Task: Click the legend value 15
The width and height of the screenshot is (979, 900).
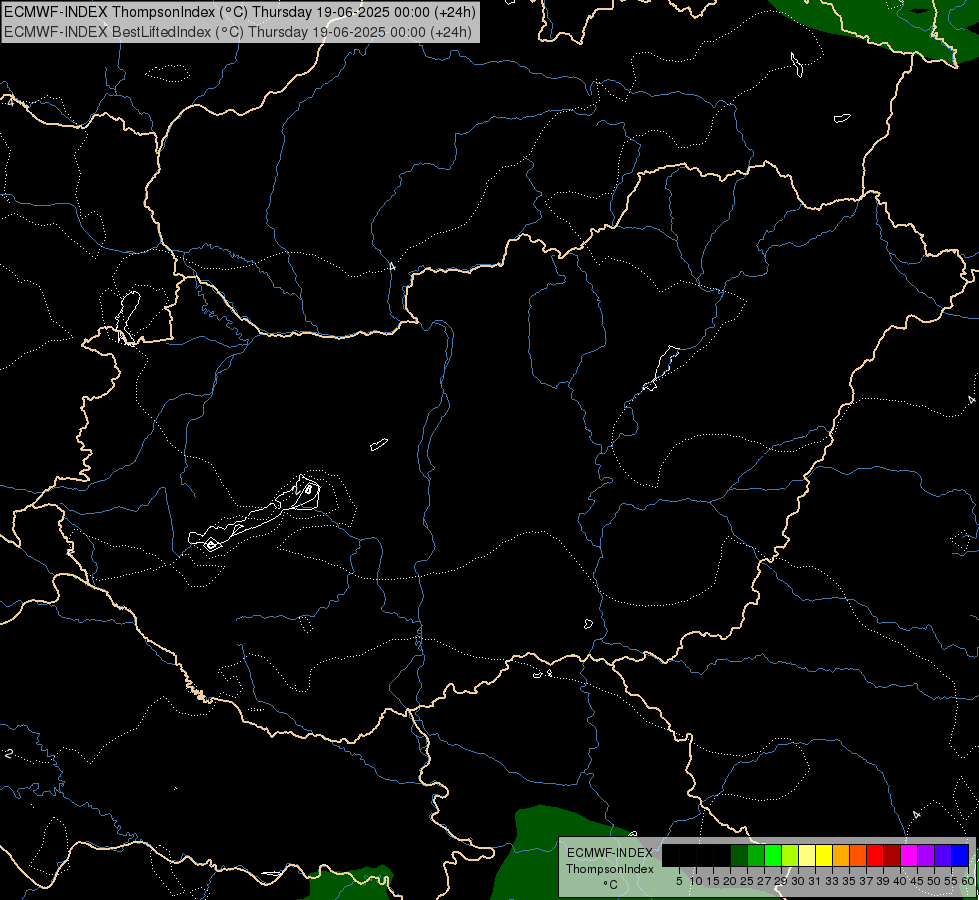Action: 714,881
